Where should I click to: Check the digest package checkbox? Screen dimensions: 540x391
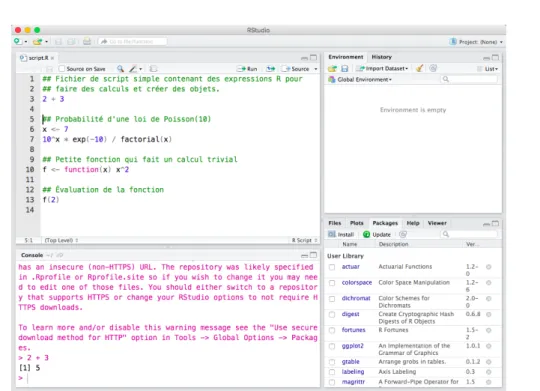[x=332, y=315]
